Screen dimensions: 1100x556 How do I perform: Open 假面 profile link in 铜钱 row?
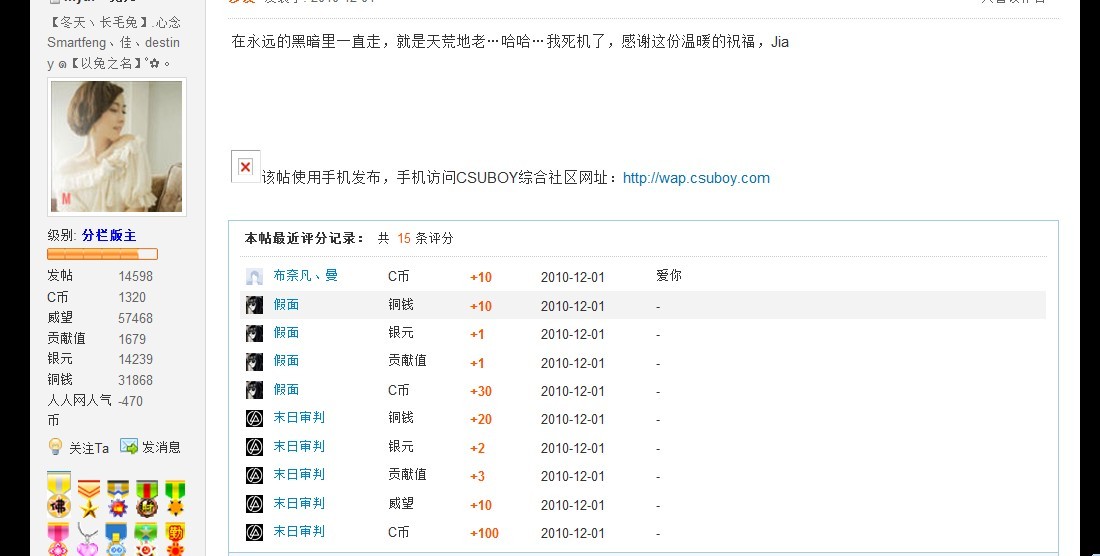[x=286, y=305]
